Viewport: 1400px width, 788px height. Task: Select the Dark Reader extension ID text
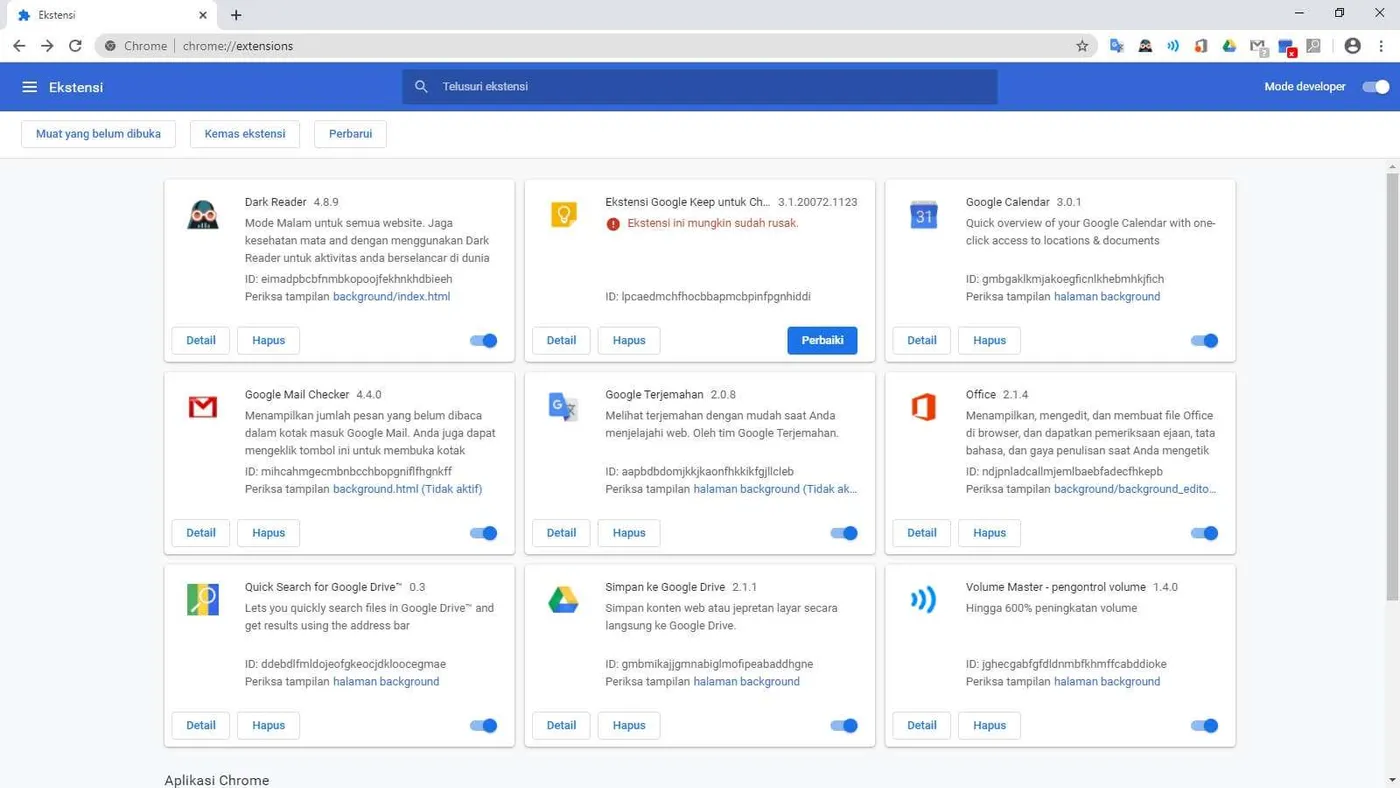tap(349, 279)
